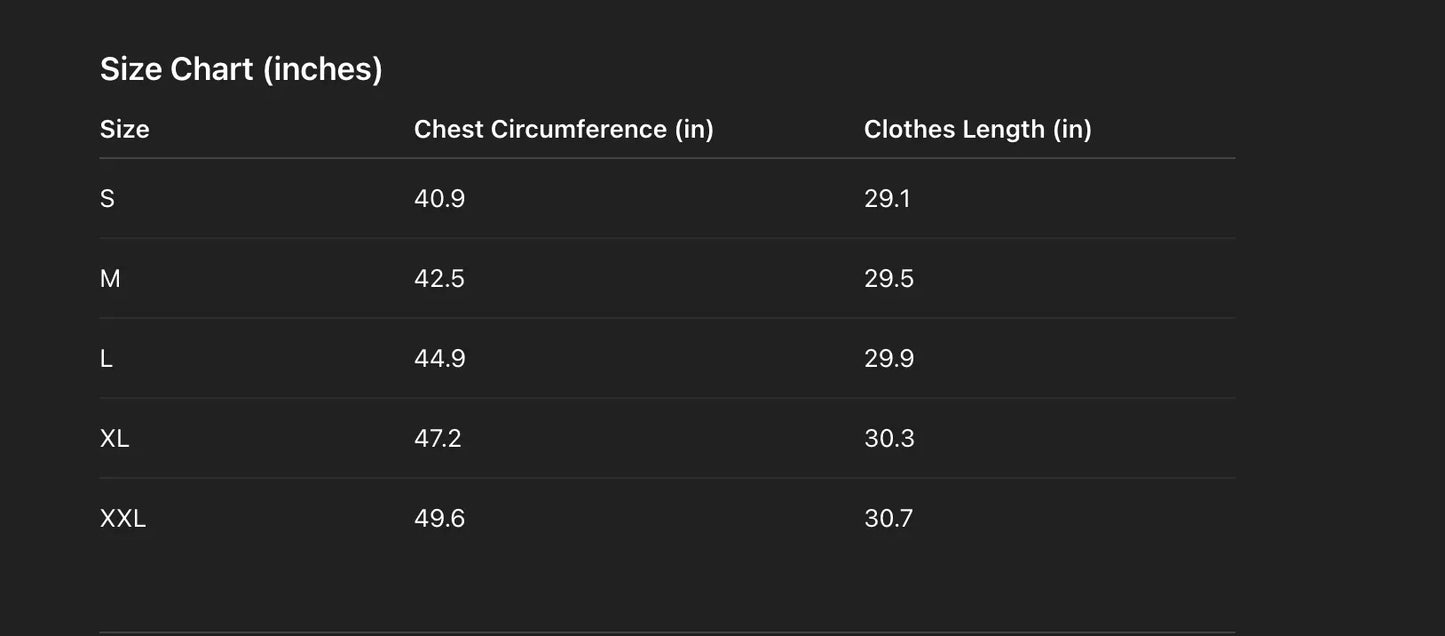Click the 42.5 chest measurement cell
This screenshot has height=636, width=1445.
(x=439, y=278)
